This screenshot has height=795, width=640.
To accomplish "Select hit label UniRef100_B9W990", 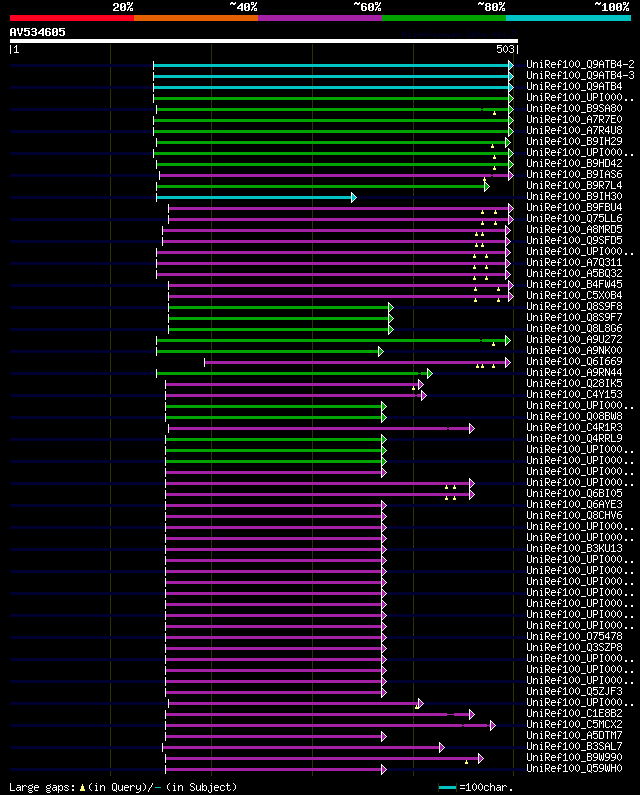I will coord(574,757).
